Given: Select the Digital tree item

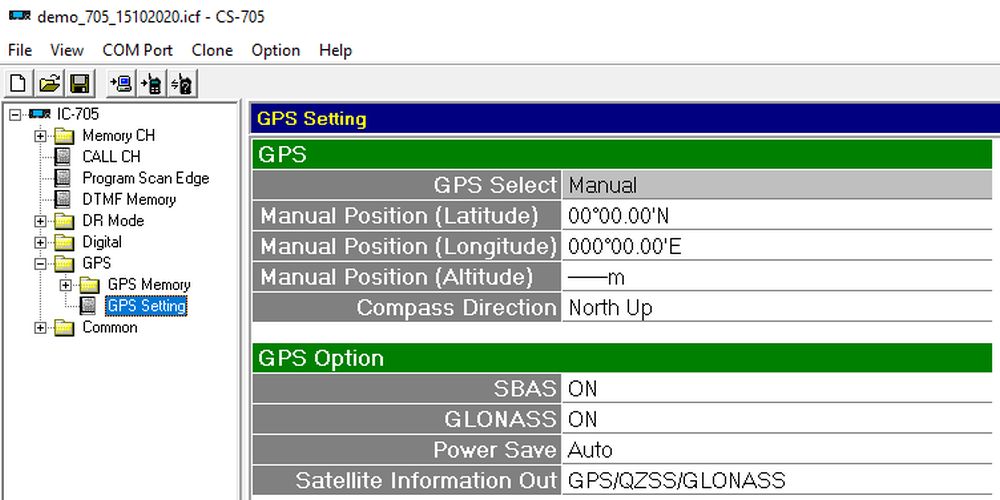Looking at the screenshot, I should click(102, 242).
